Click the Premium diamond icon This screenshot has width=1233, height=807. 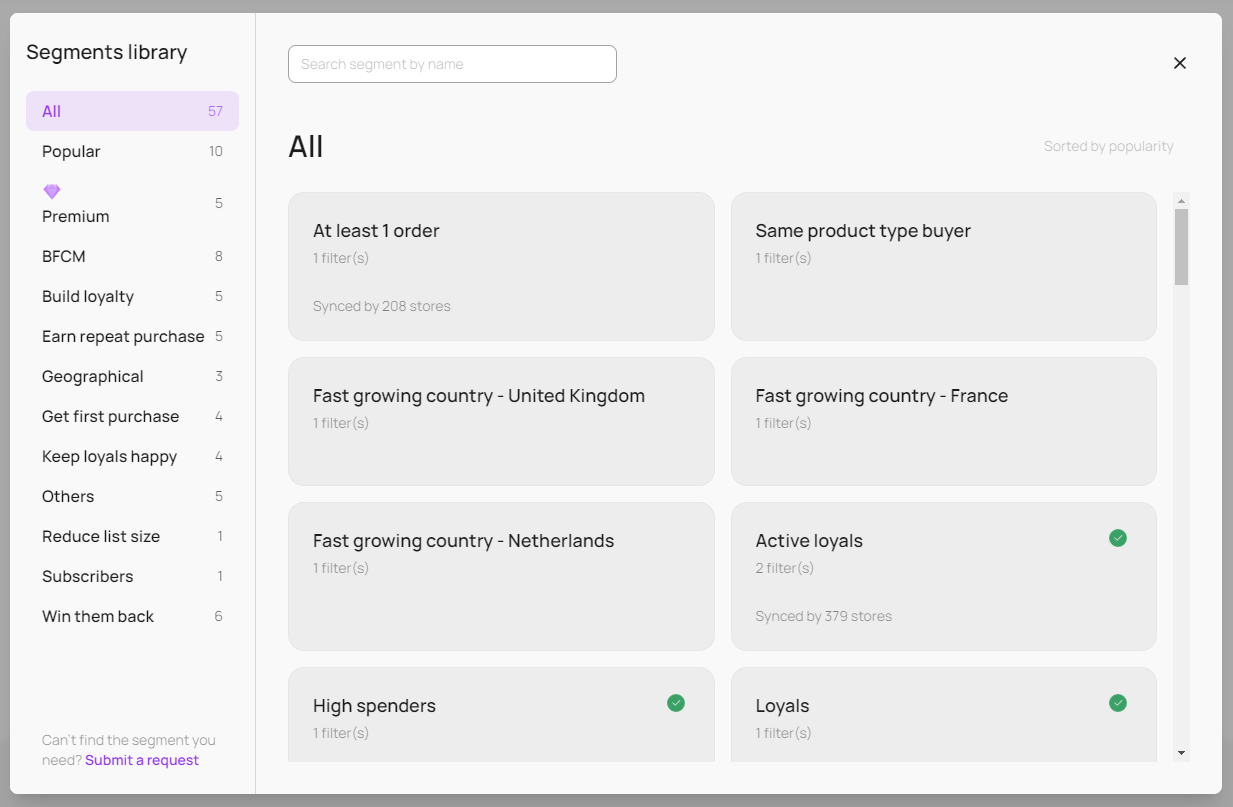(52, 191)
